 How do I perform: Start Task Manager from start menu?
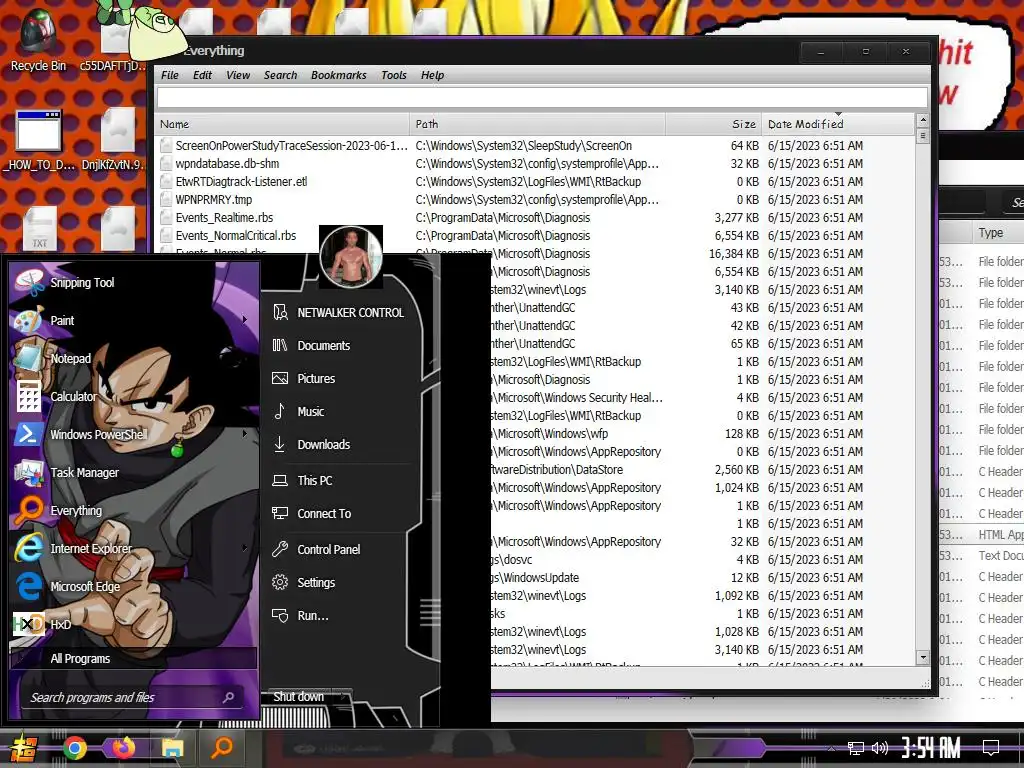84,472
